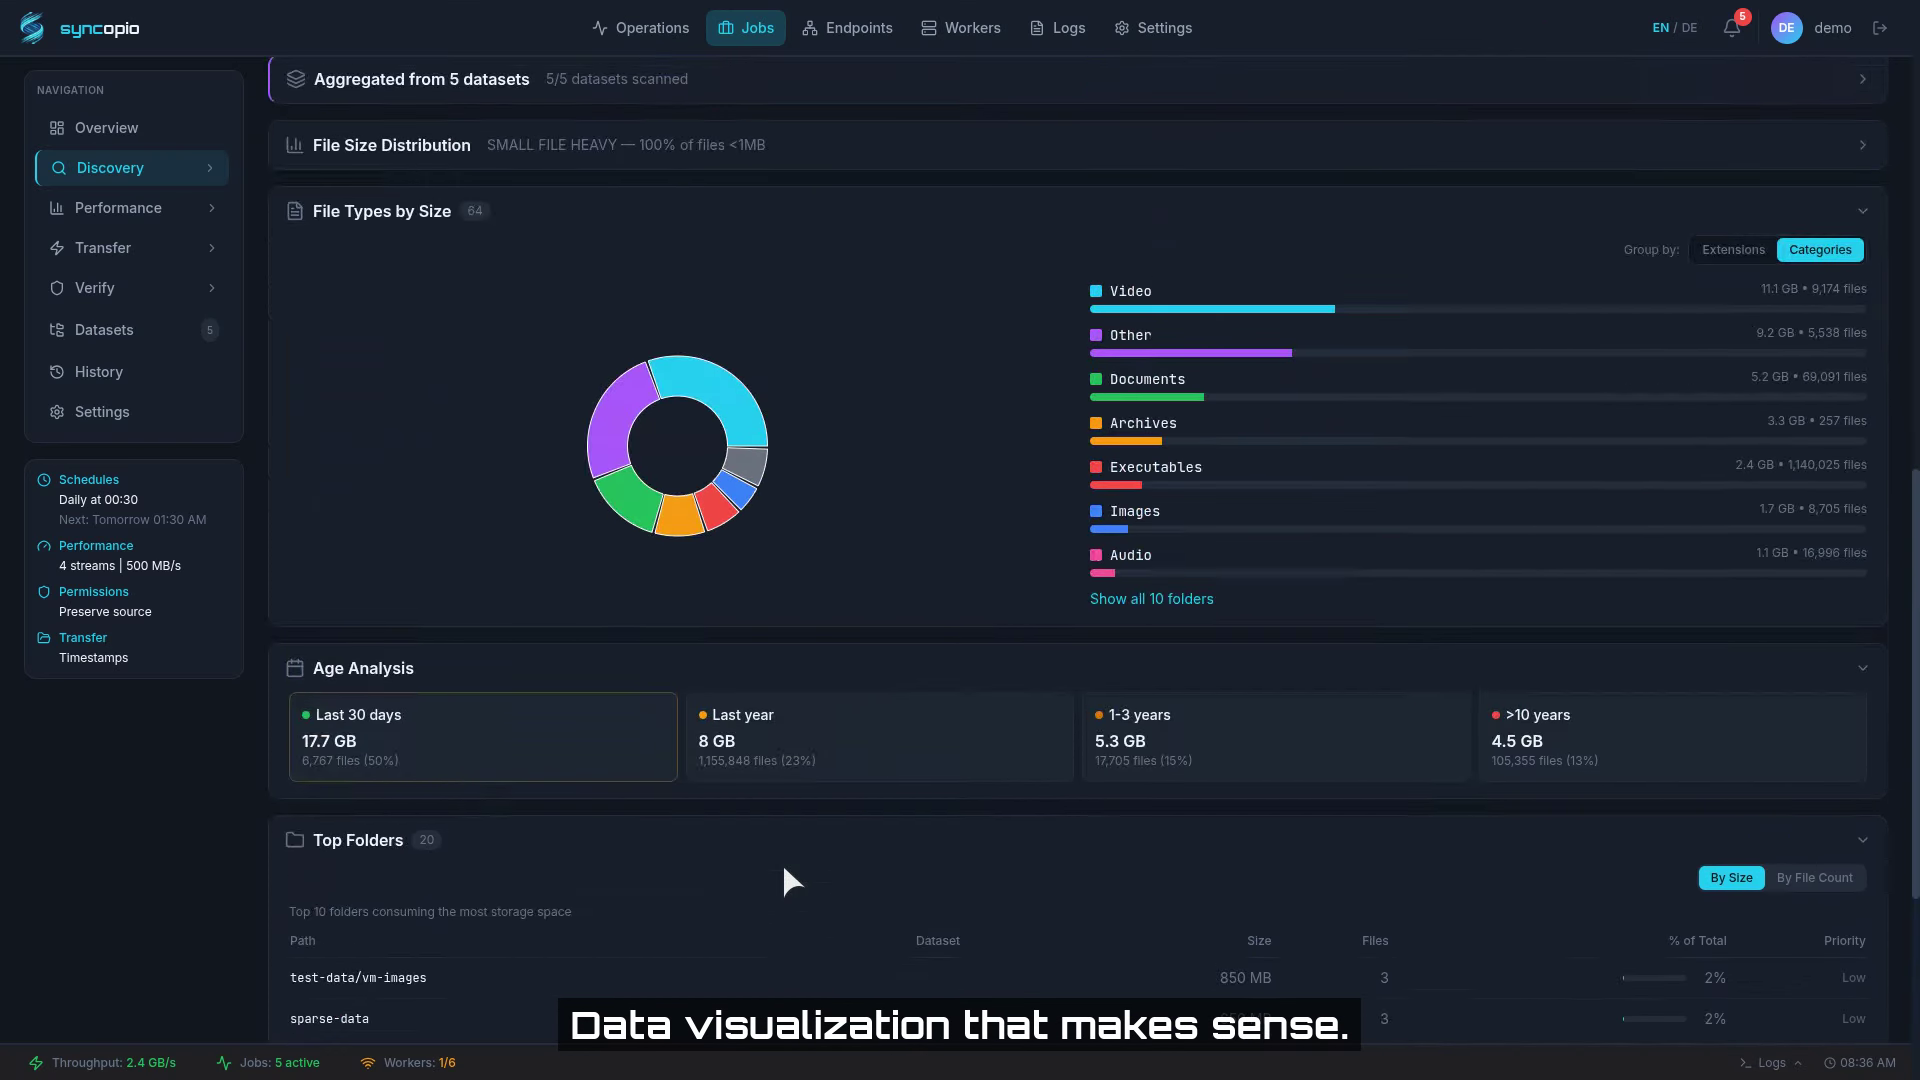Open the Workers page from top bar

926,28
